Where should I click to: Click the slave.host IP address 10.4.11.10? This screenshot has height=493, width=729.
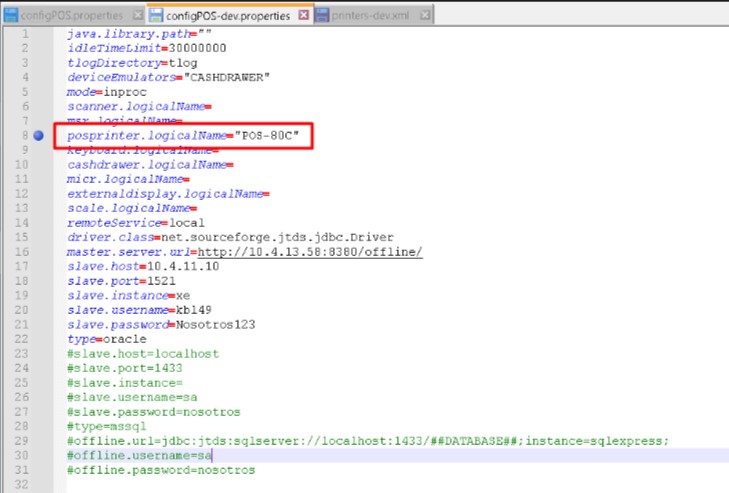[x=183, y=267]
